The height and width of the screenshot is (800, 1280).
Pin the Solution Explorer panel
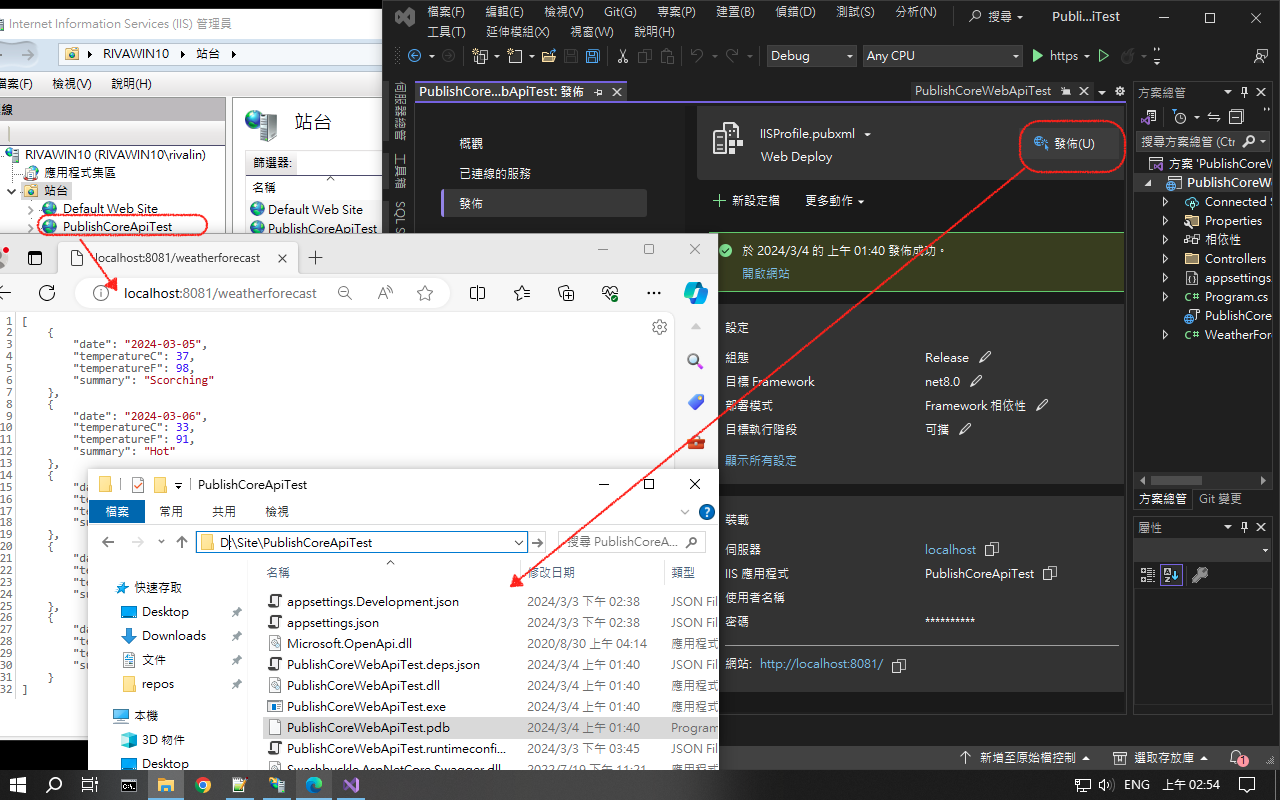coord(1243,91)
